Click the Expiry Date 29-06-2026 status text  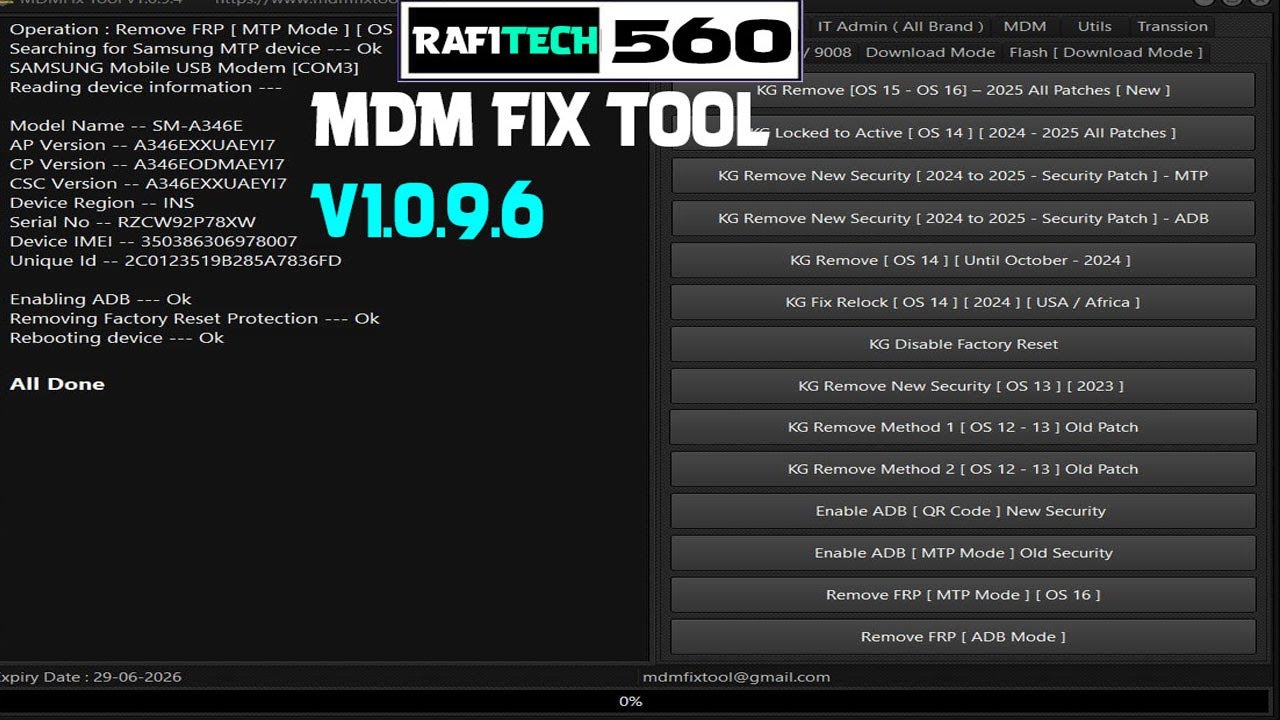click(x=92, y=677)
